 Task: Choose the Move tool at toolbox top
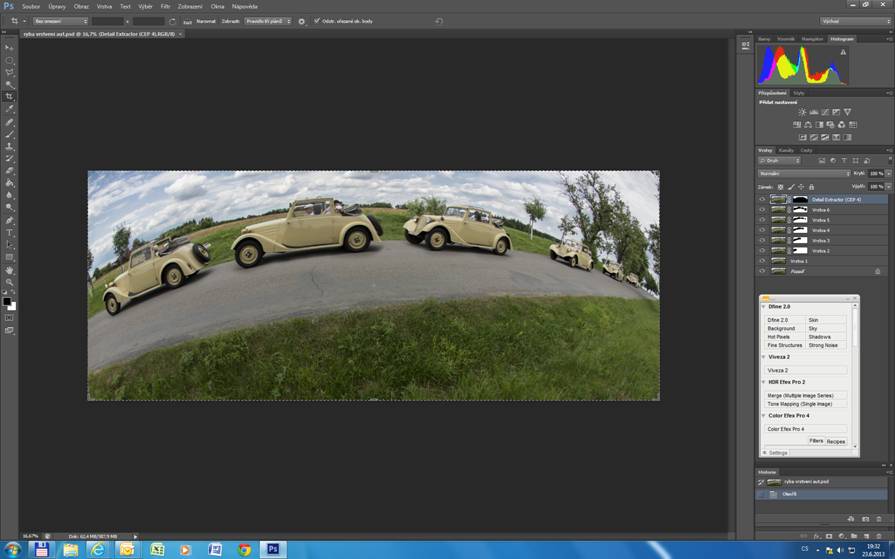10,48
